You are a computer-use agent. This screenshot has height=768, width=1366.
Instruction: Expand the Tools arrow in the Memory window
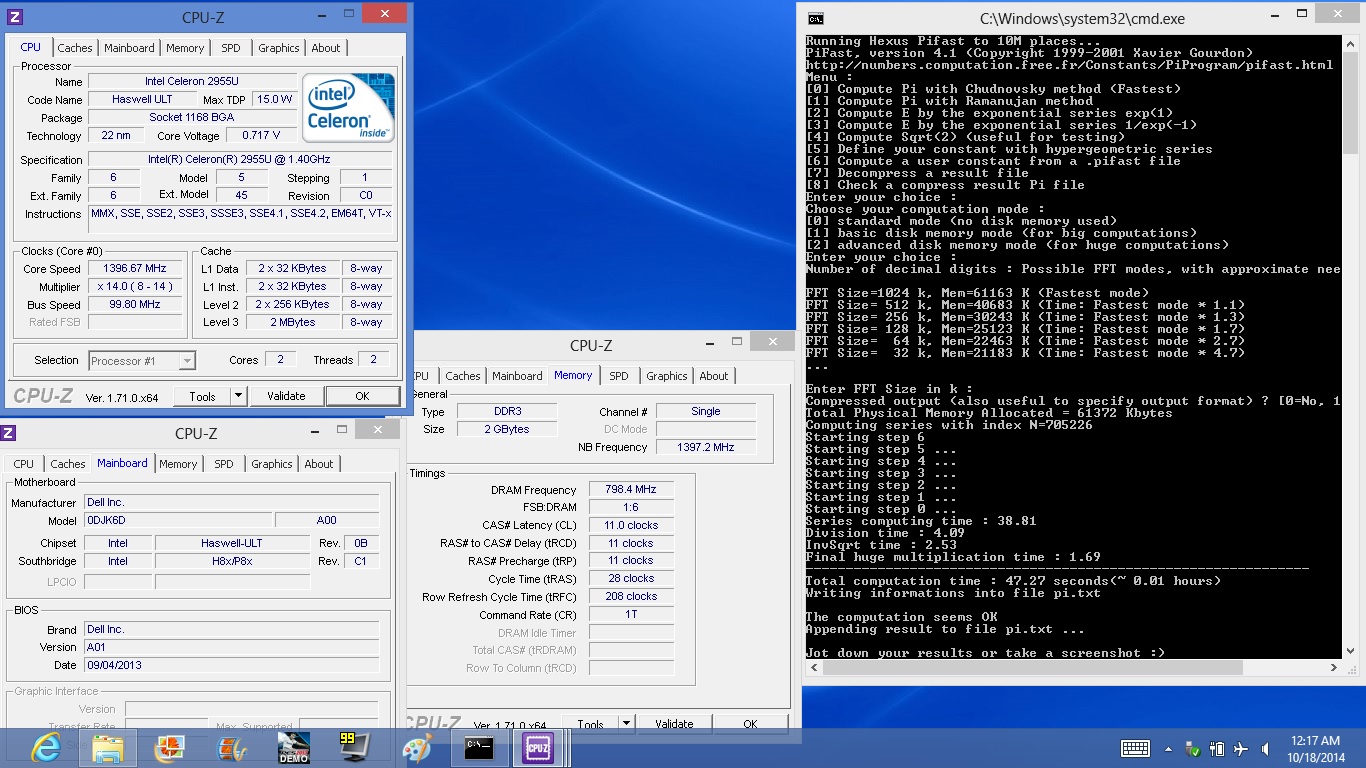pos(626,724)
